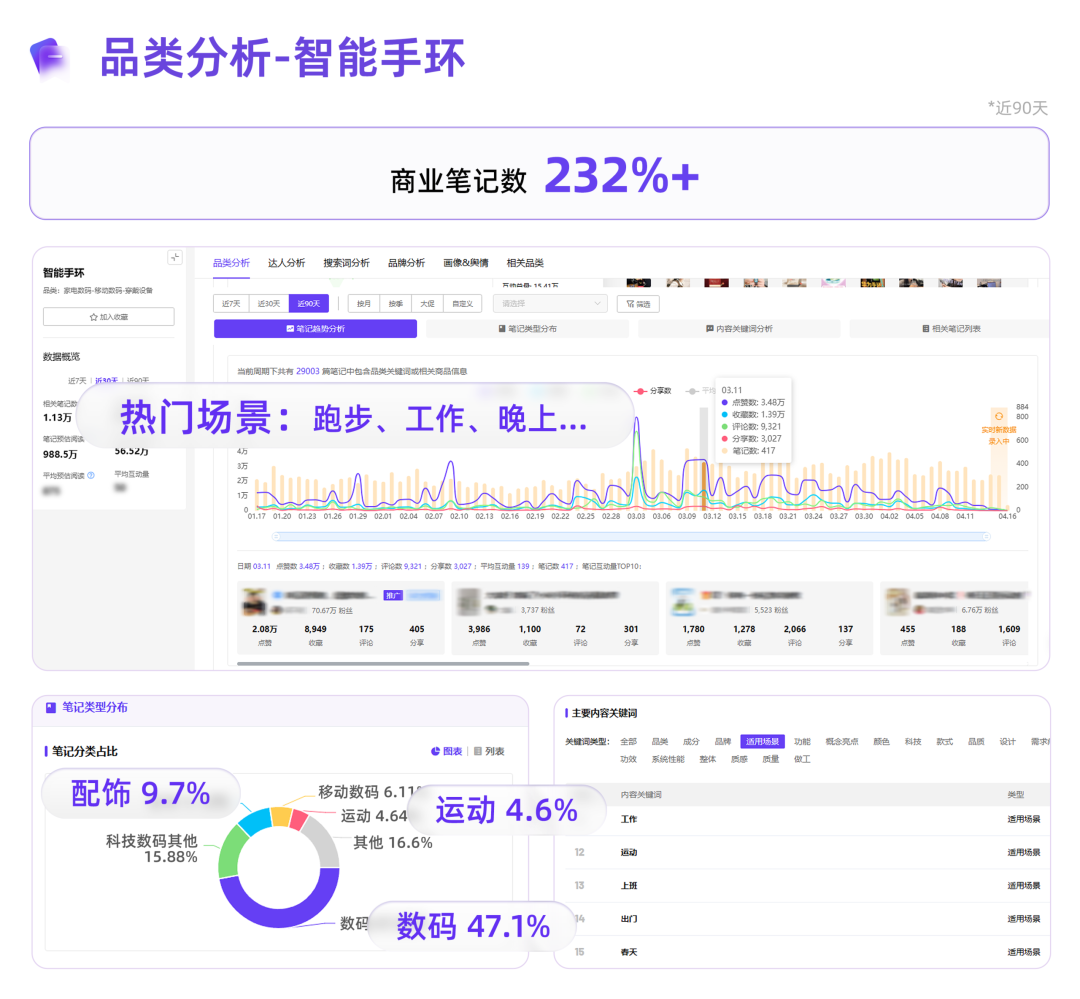Screen dimensions: 1080x999
Task: Click the help icon next to 平均预估阅读
Action: tap(91, 476)
